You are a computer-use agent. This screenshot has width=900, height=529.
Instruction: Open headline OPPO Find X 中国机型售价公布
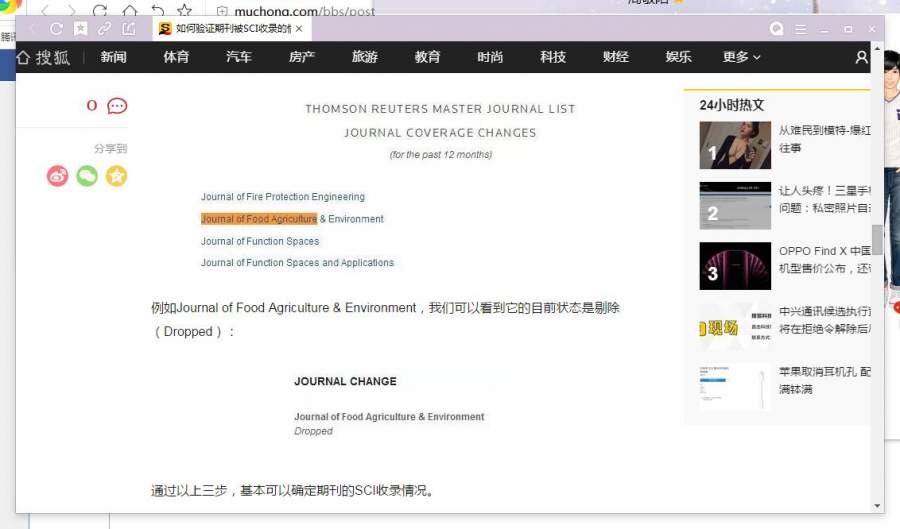[824, 260]
